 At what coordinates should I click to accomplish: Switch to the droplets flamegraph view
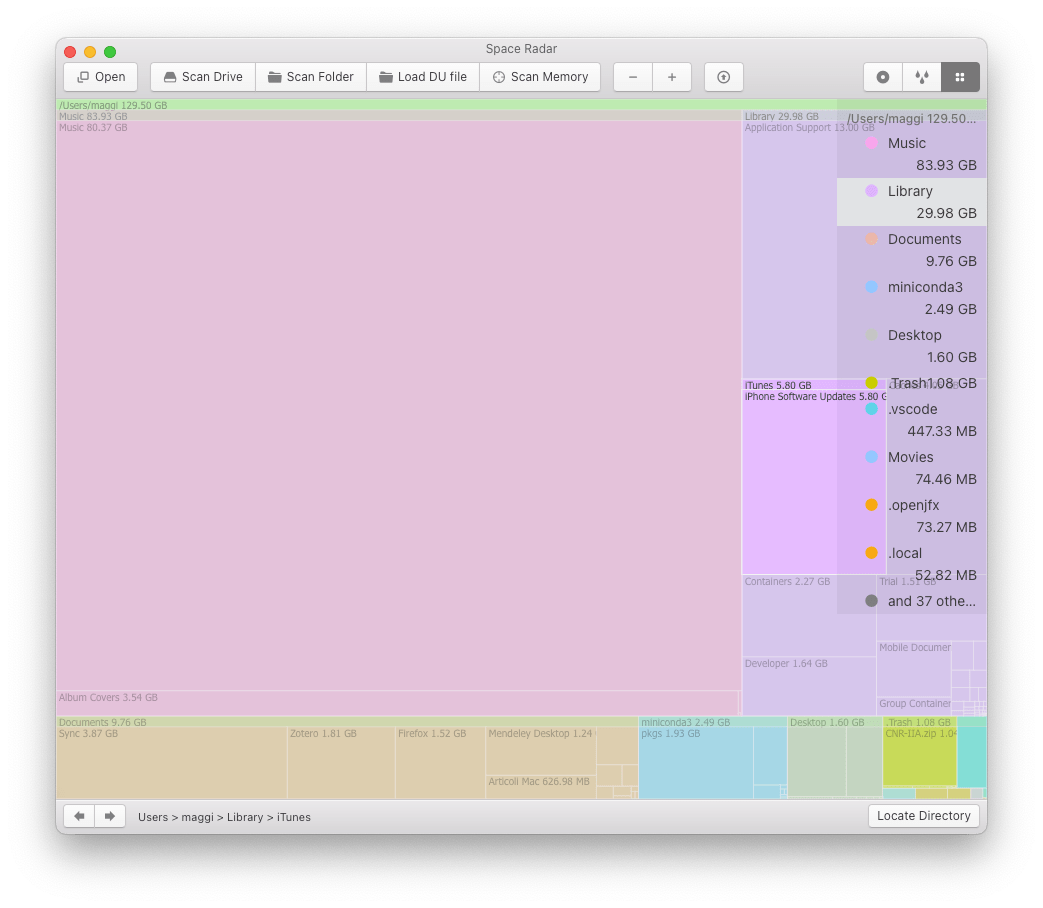pos(921,77)
